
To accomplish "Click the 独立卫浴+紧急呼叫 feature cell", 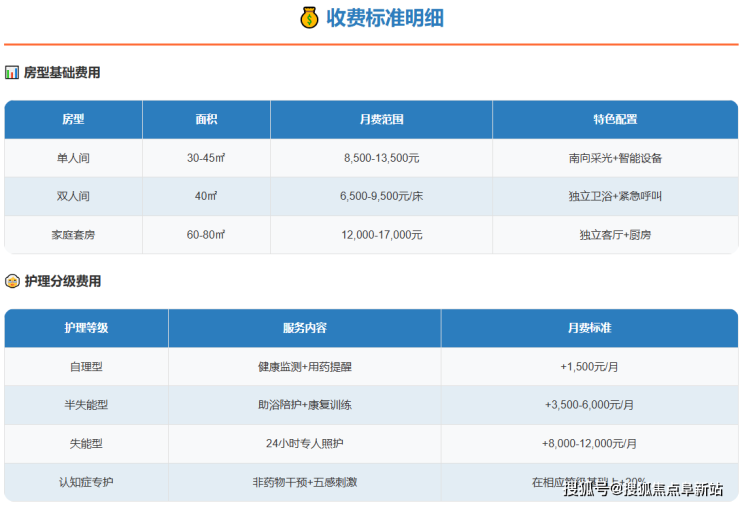I will click(615, 196).
